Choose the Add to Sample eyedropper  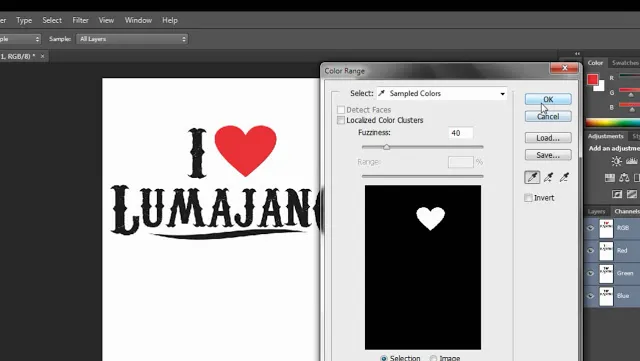pyautogui.click(x=548, y=177)
